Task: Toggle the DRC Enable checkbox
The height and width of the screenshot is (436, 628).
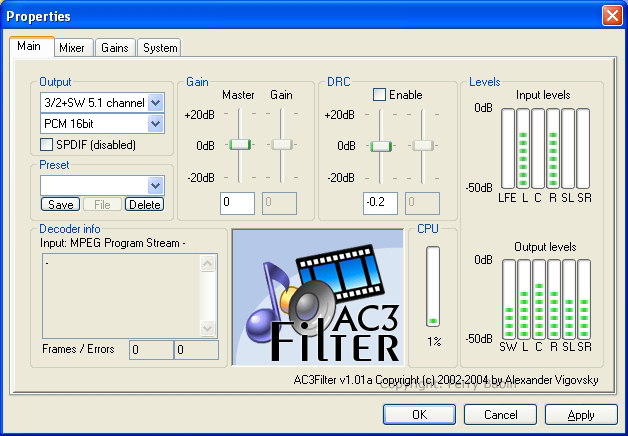Action: point(380,95)
